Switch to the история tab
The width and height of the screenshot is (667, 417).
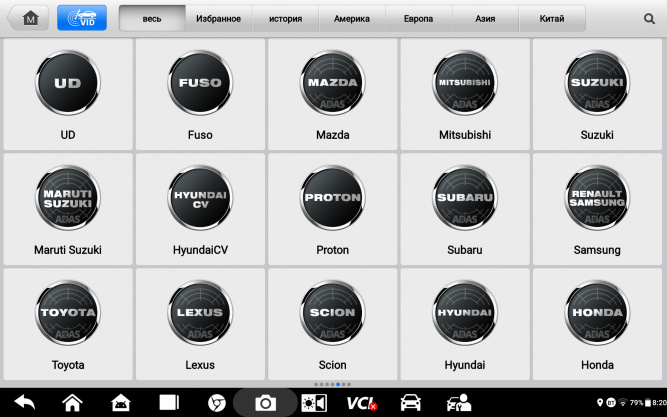tap(285, 18)
